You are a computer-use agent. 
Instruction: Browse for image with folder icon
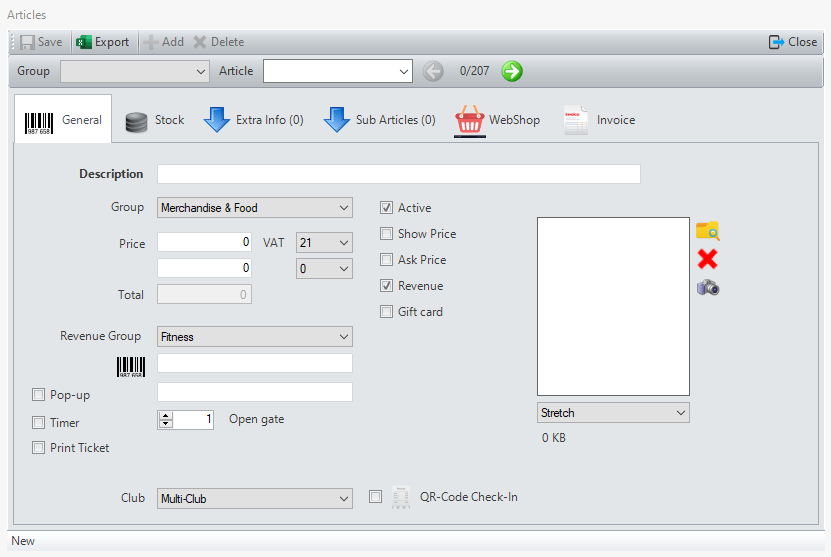pyautogui.click(x=708, y=231)
